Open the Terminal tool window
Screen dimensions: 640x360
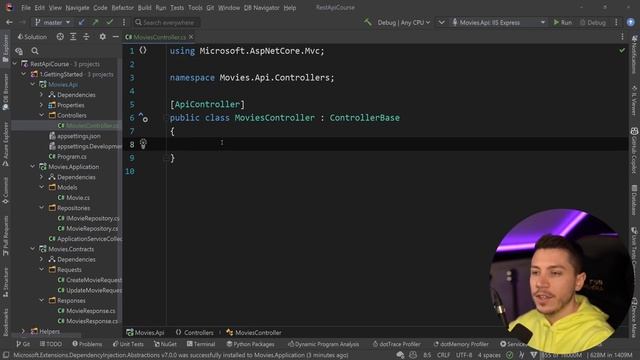pyautogui.click(x=201, y=344)
